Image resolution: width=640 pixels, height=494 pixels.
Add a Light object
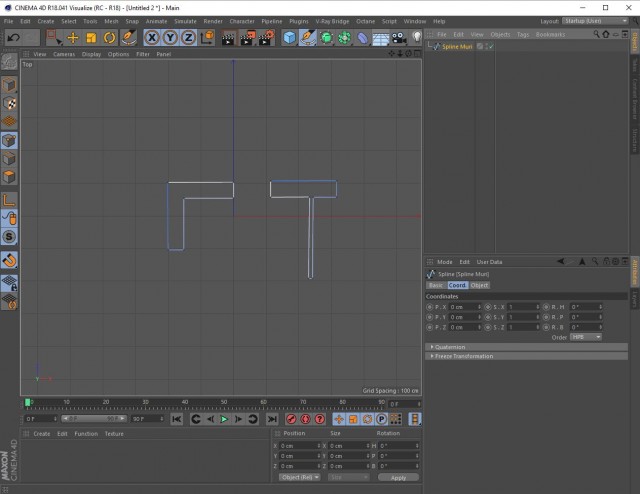tap(416, 38)
